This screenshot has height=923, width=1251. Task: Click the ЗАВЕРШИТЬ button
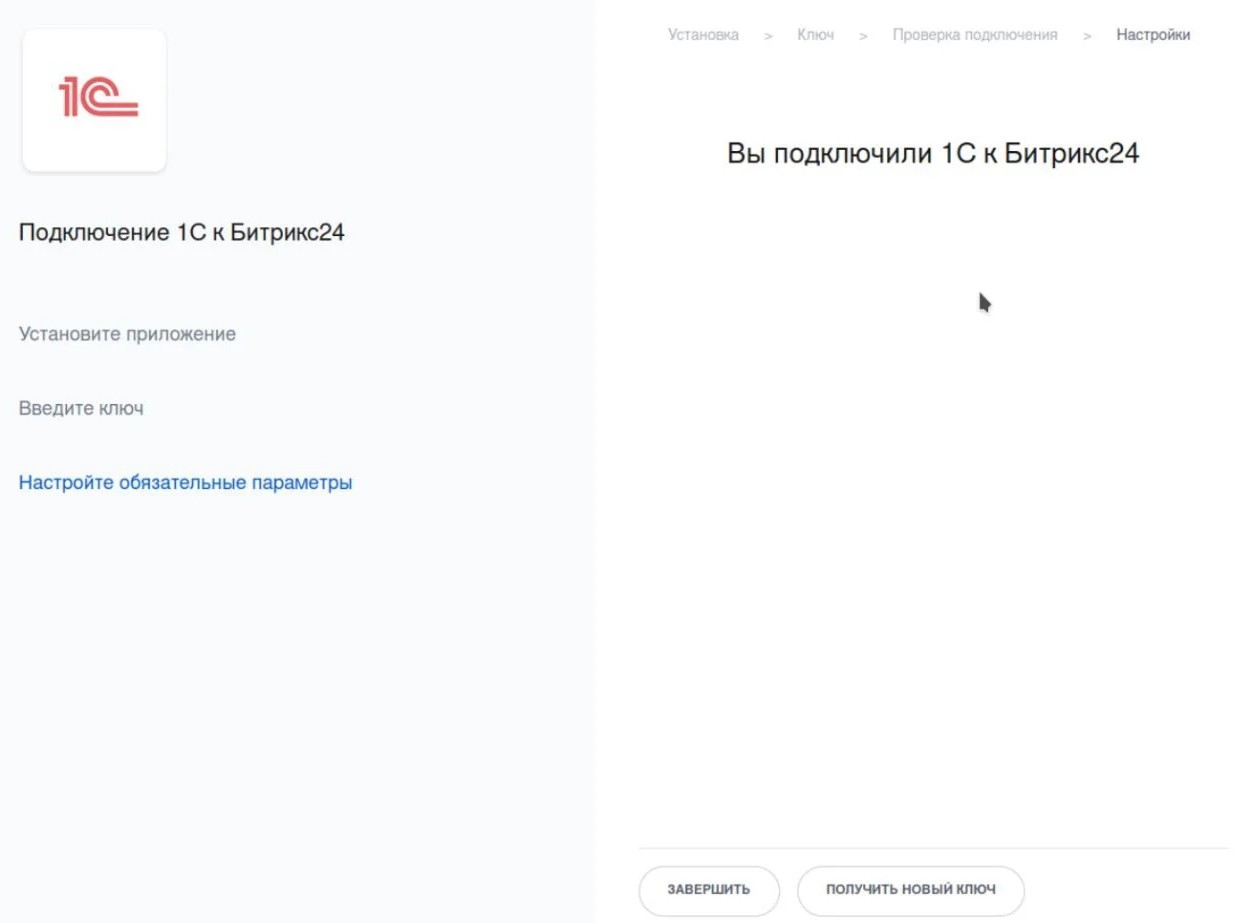pos(708,890)
